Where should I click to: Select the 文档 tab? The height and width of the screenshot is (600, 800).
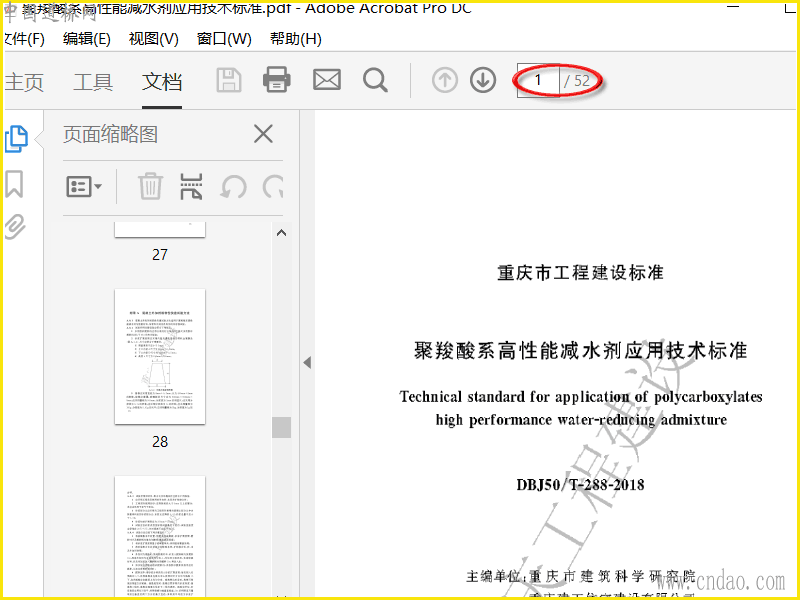coord(162,82)
